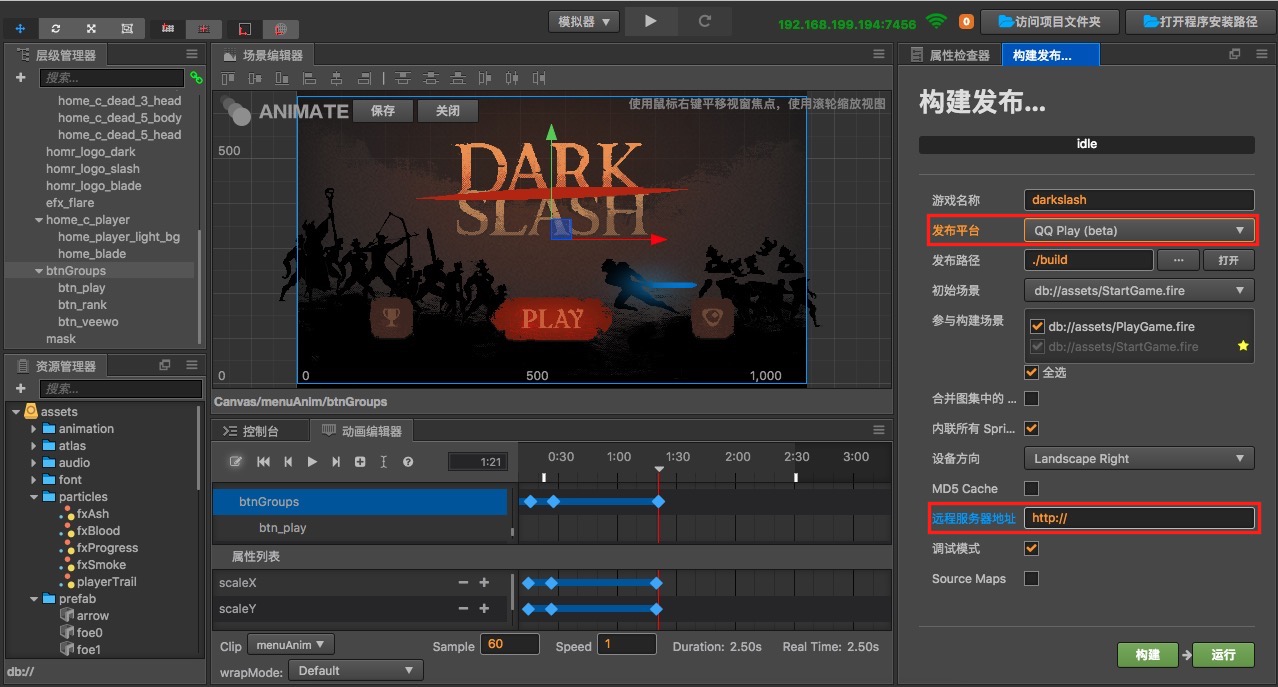Click the 关闭 close animation button
The image size is (1278, 687).
(448, 111)
